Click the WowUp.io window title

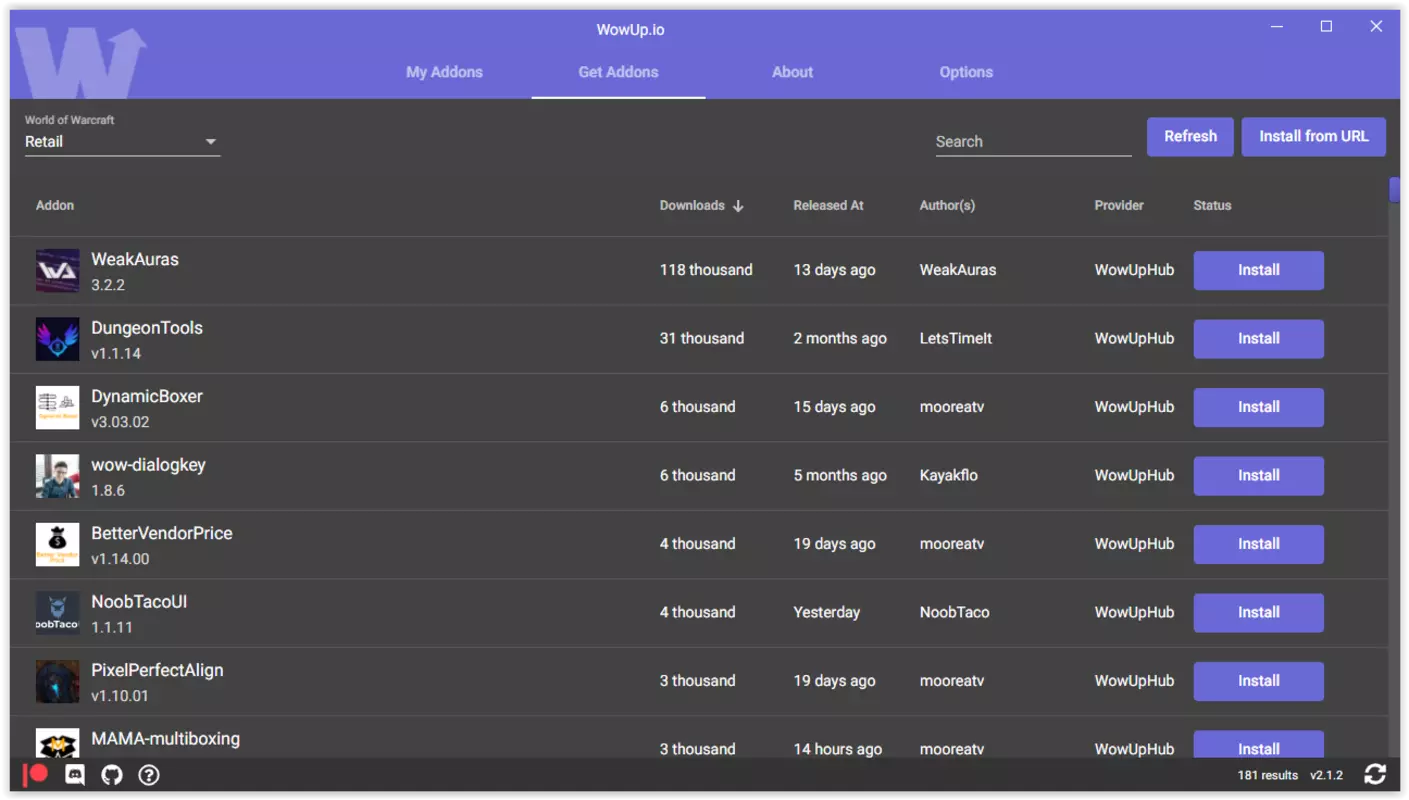(x=630, y=30)
